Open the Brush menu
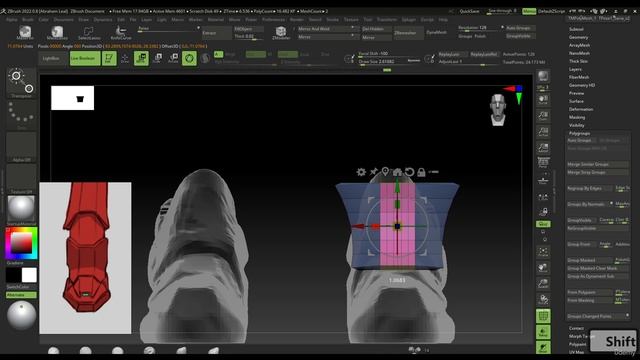The width and height of the screenshot is (640, 360). (28, 19)
